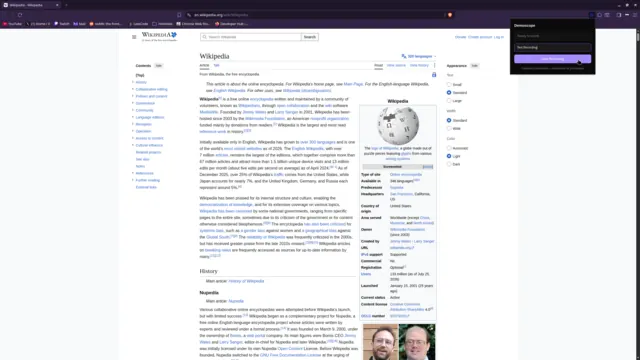640x360 pixels.
Task: Open the Twitch bookmark
Action: click(62, 24)
